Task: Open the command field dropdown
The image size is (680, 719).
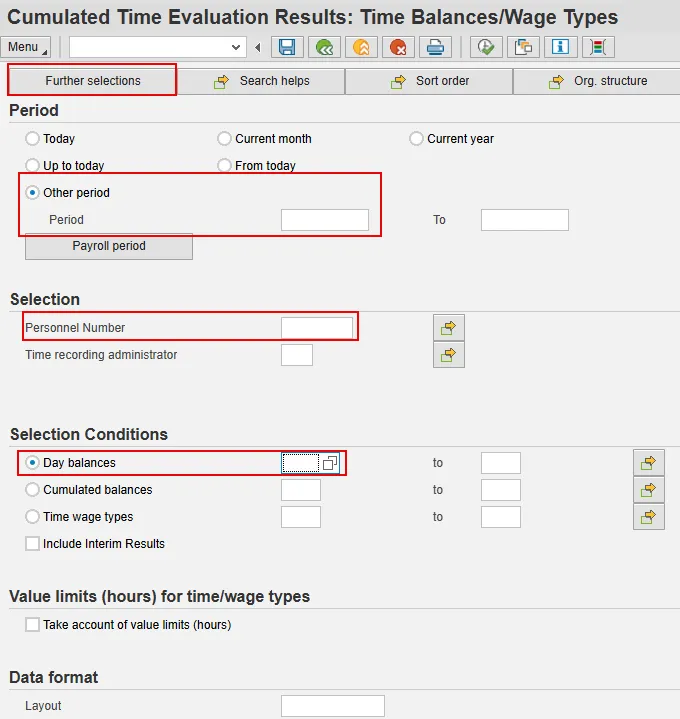Action: (x=236, y=47)
